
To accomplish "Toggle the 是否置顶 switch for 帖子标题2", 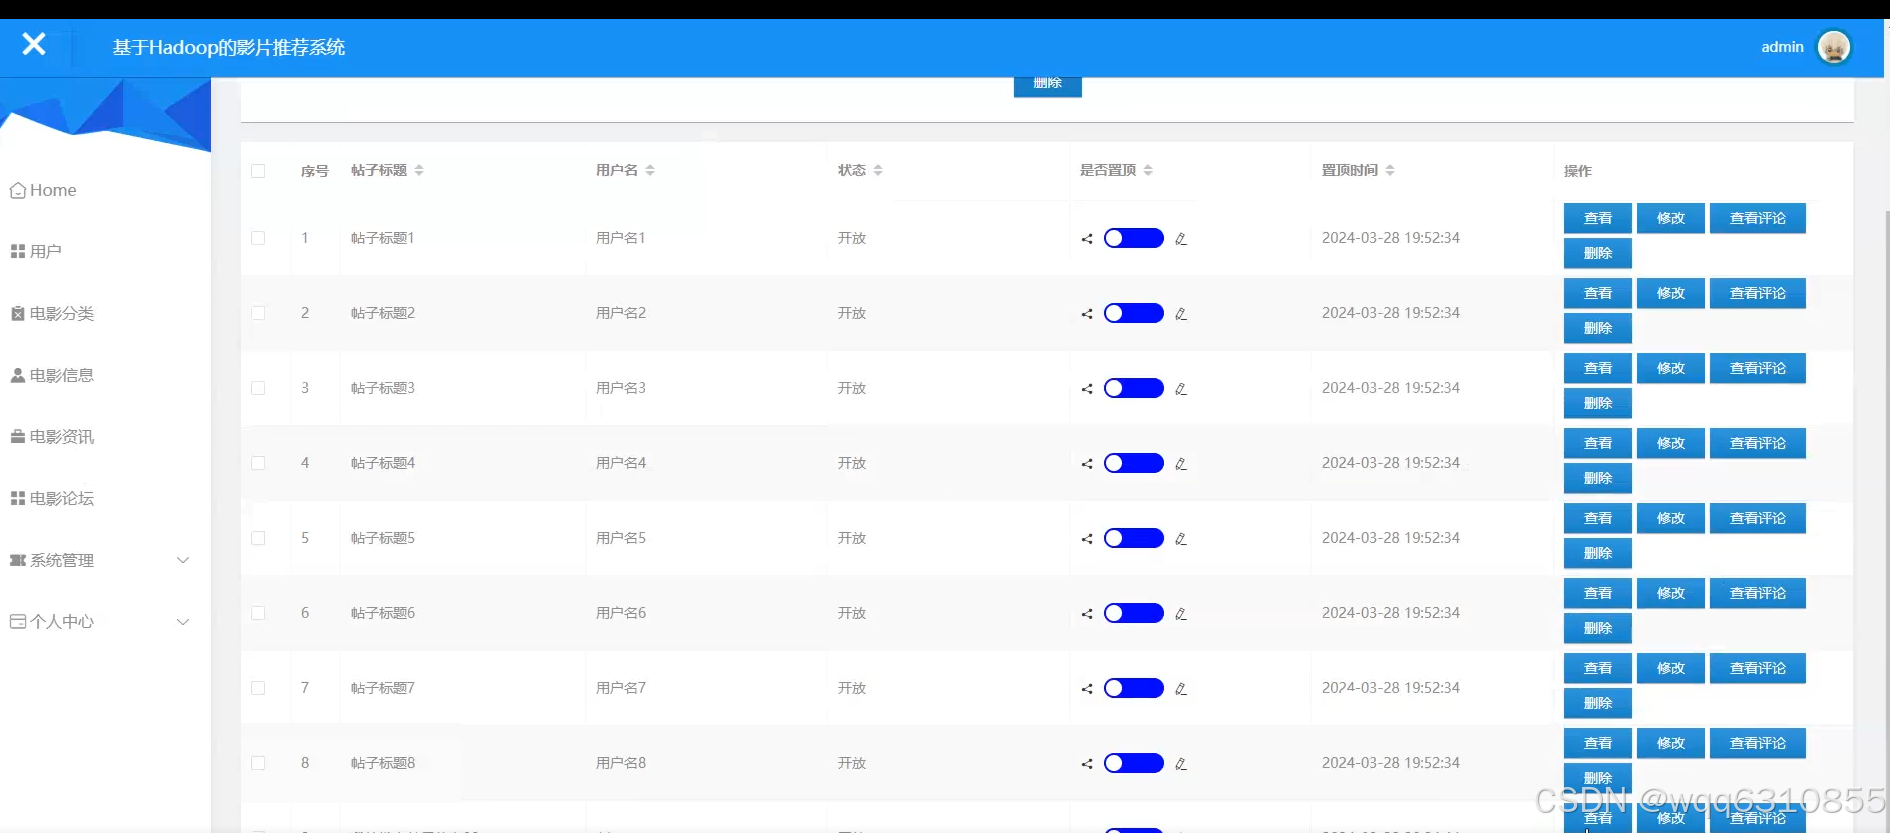I will [x=1134, y=313].
